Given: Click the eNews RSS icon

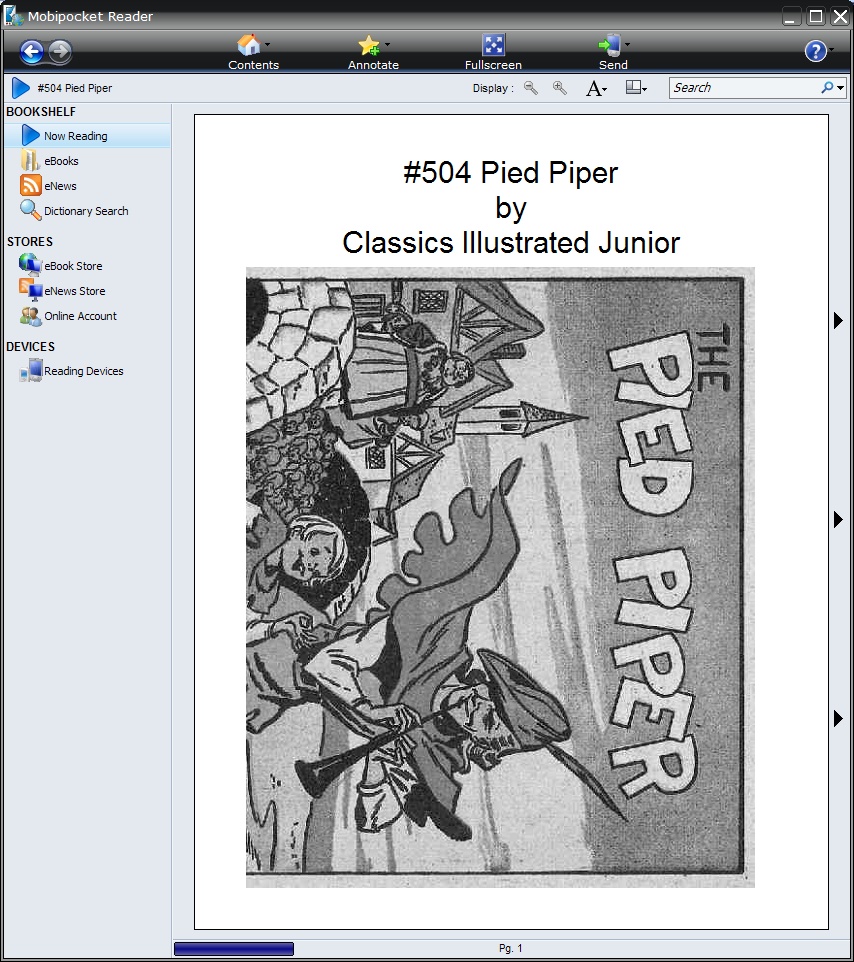Looking at the screenshot, I should click(31, 185).
